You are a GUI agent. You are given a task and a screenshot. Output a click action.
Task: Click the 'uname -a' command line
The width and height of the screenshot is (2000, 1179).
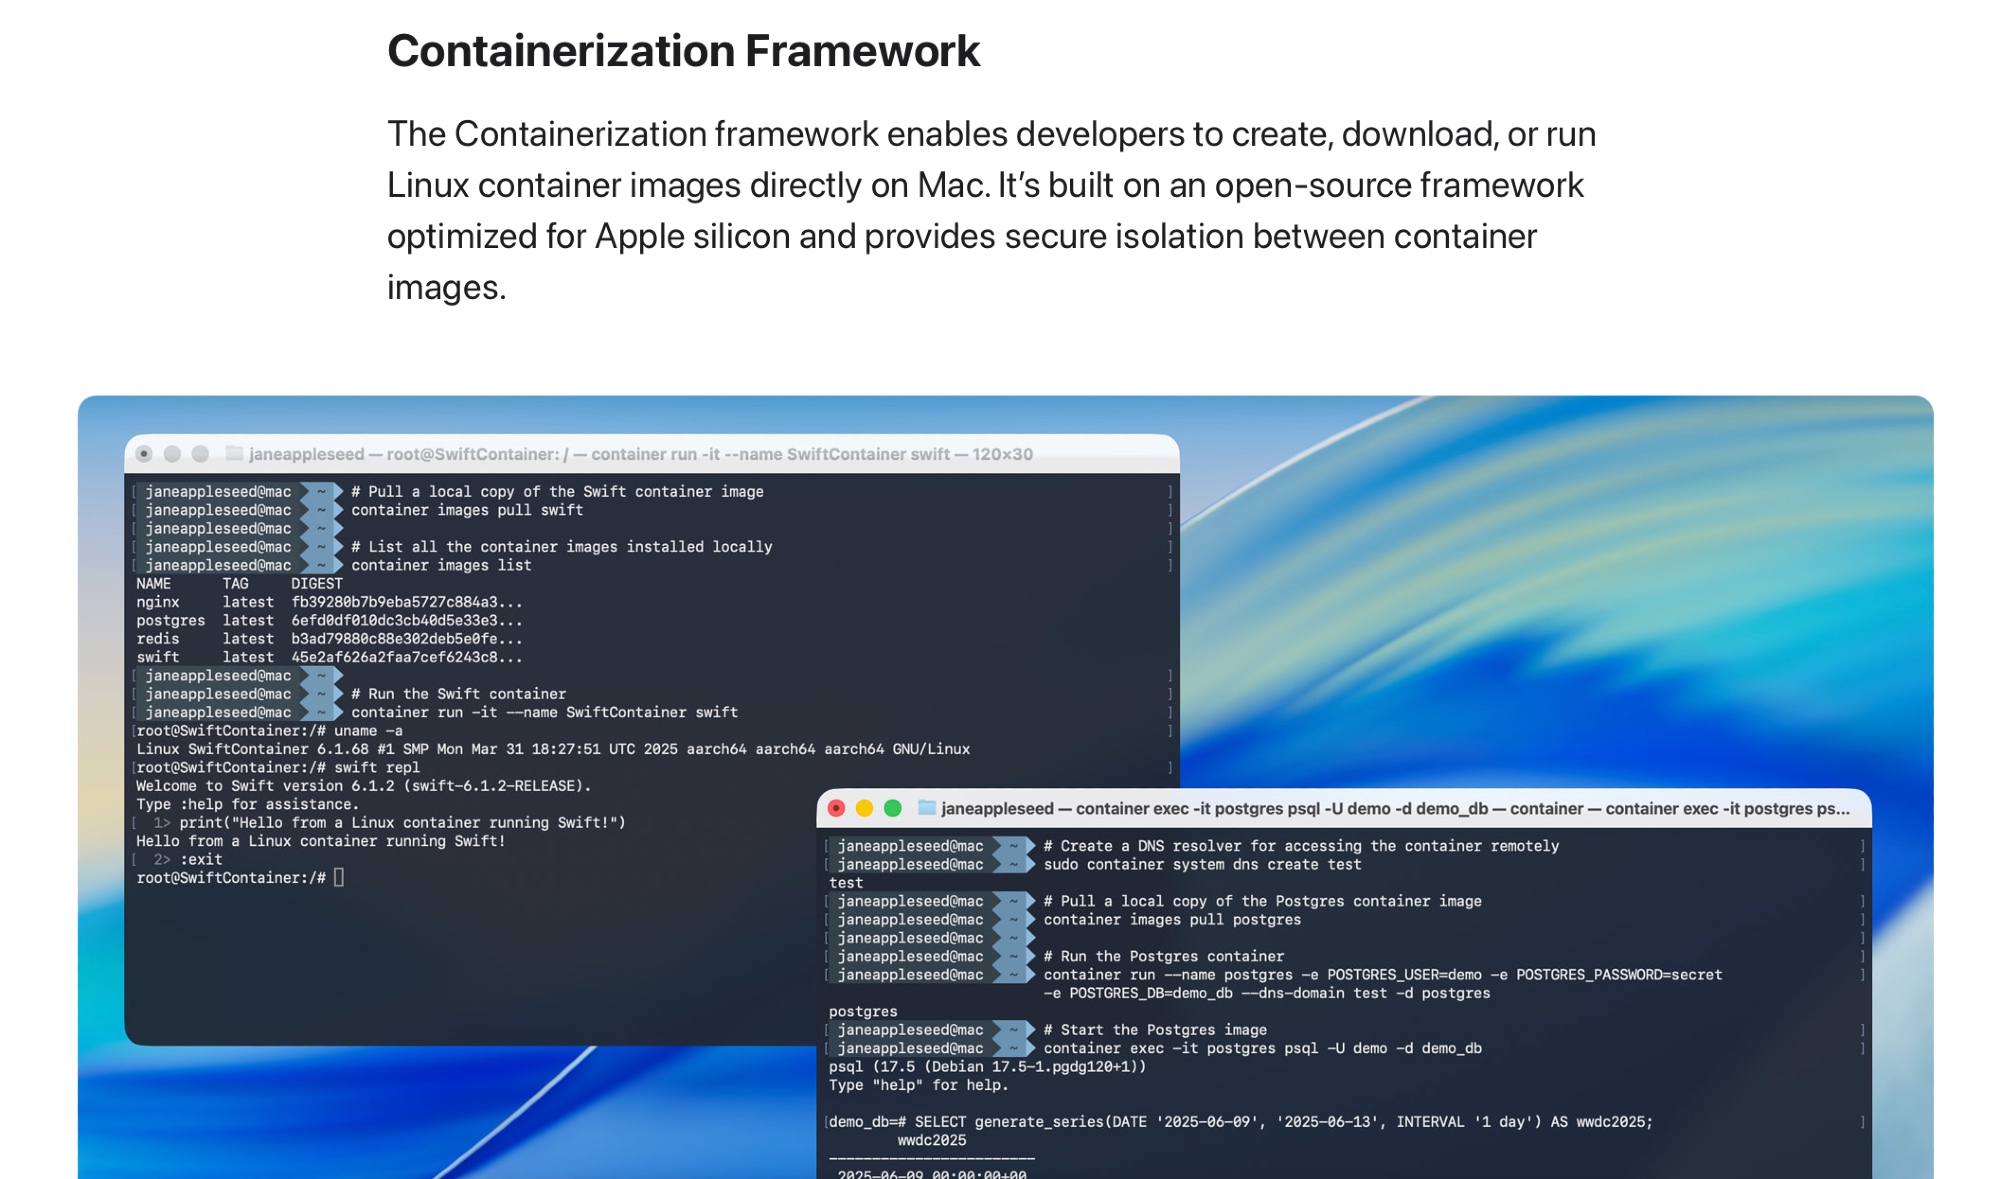pyautogui.click(x=368, y=731)
